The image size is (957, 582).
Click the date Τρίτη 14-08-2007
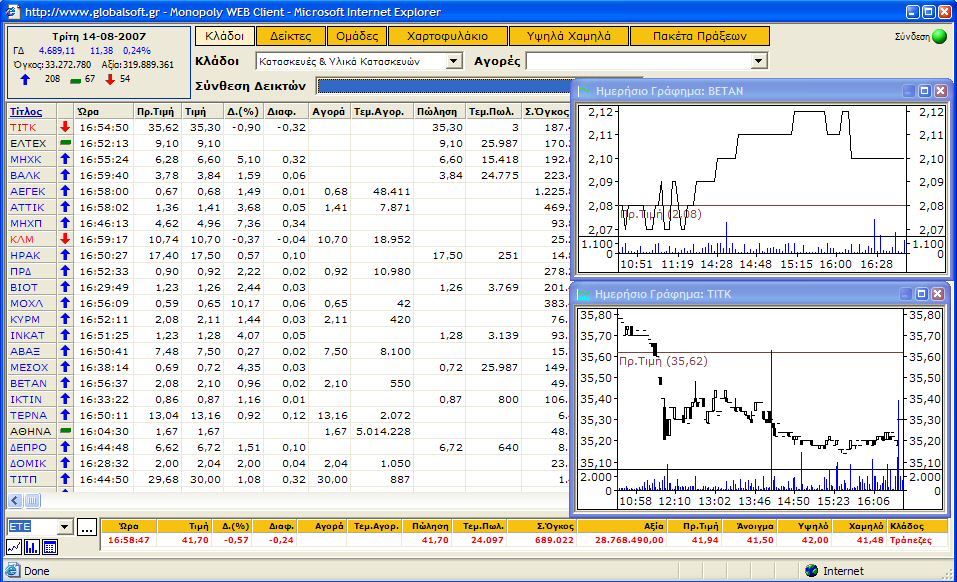pos(99,37)
